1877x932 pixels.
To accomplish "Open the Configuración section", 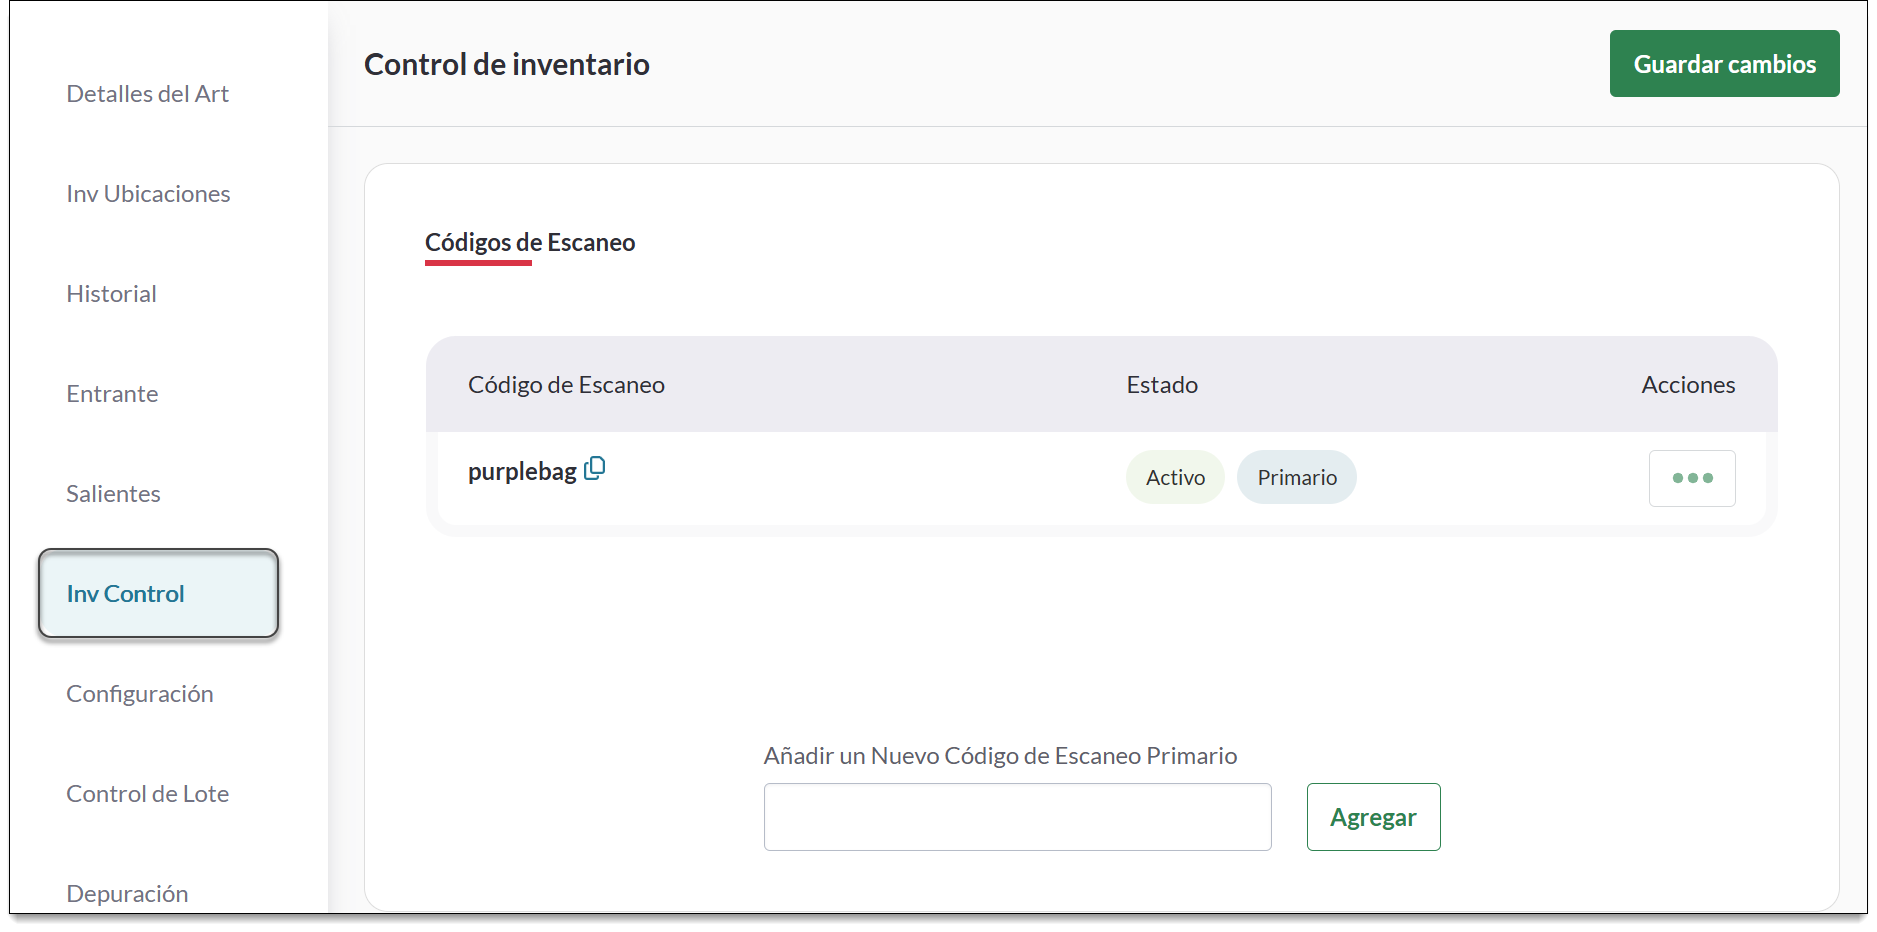I will pos(140,693).
